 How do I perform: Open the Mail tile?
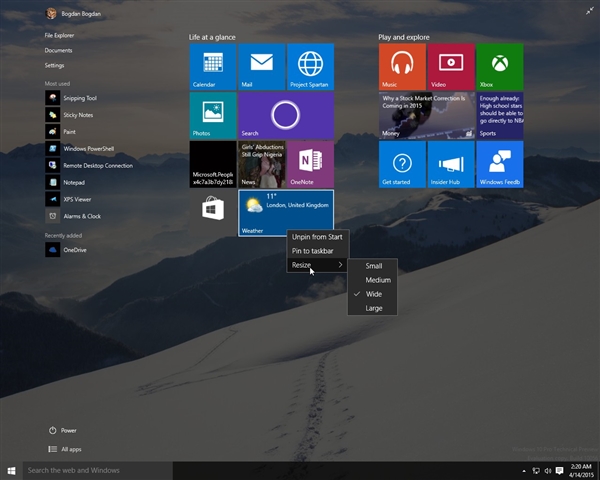click(x=261, y=67)
